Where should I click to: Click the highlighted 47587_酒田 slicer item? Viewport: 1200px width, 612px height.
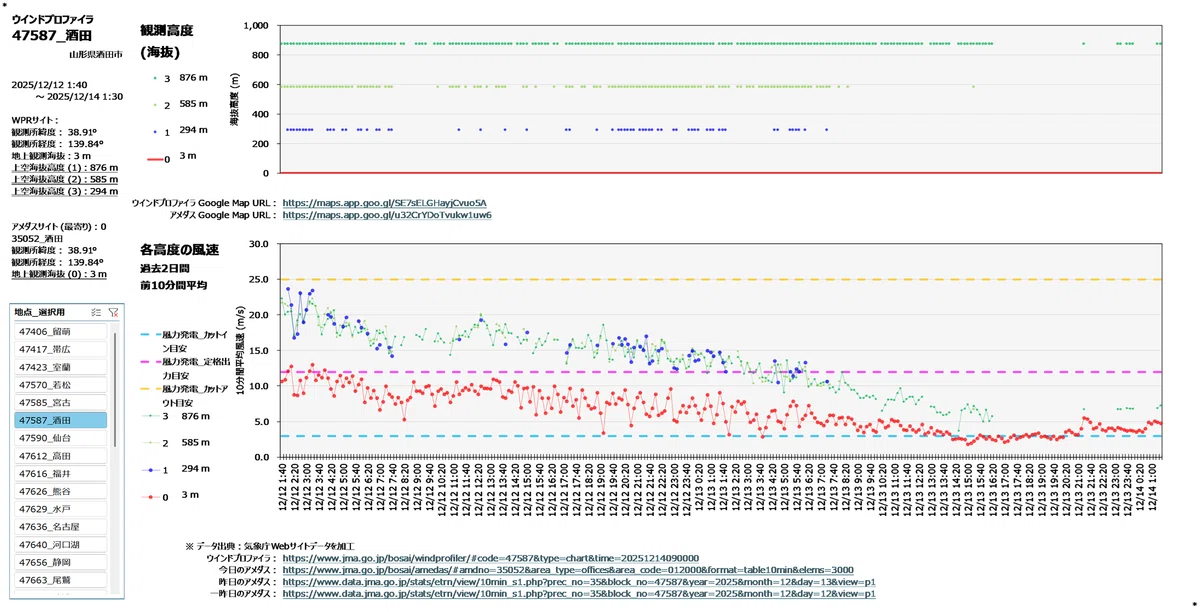coord(60,420)
